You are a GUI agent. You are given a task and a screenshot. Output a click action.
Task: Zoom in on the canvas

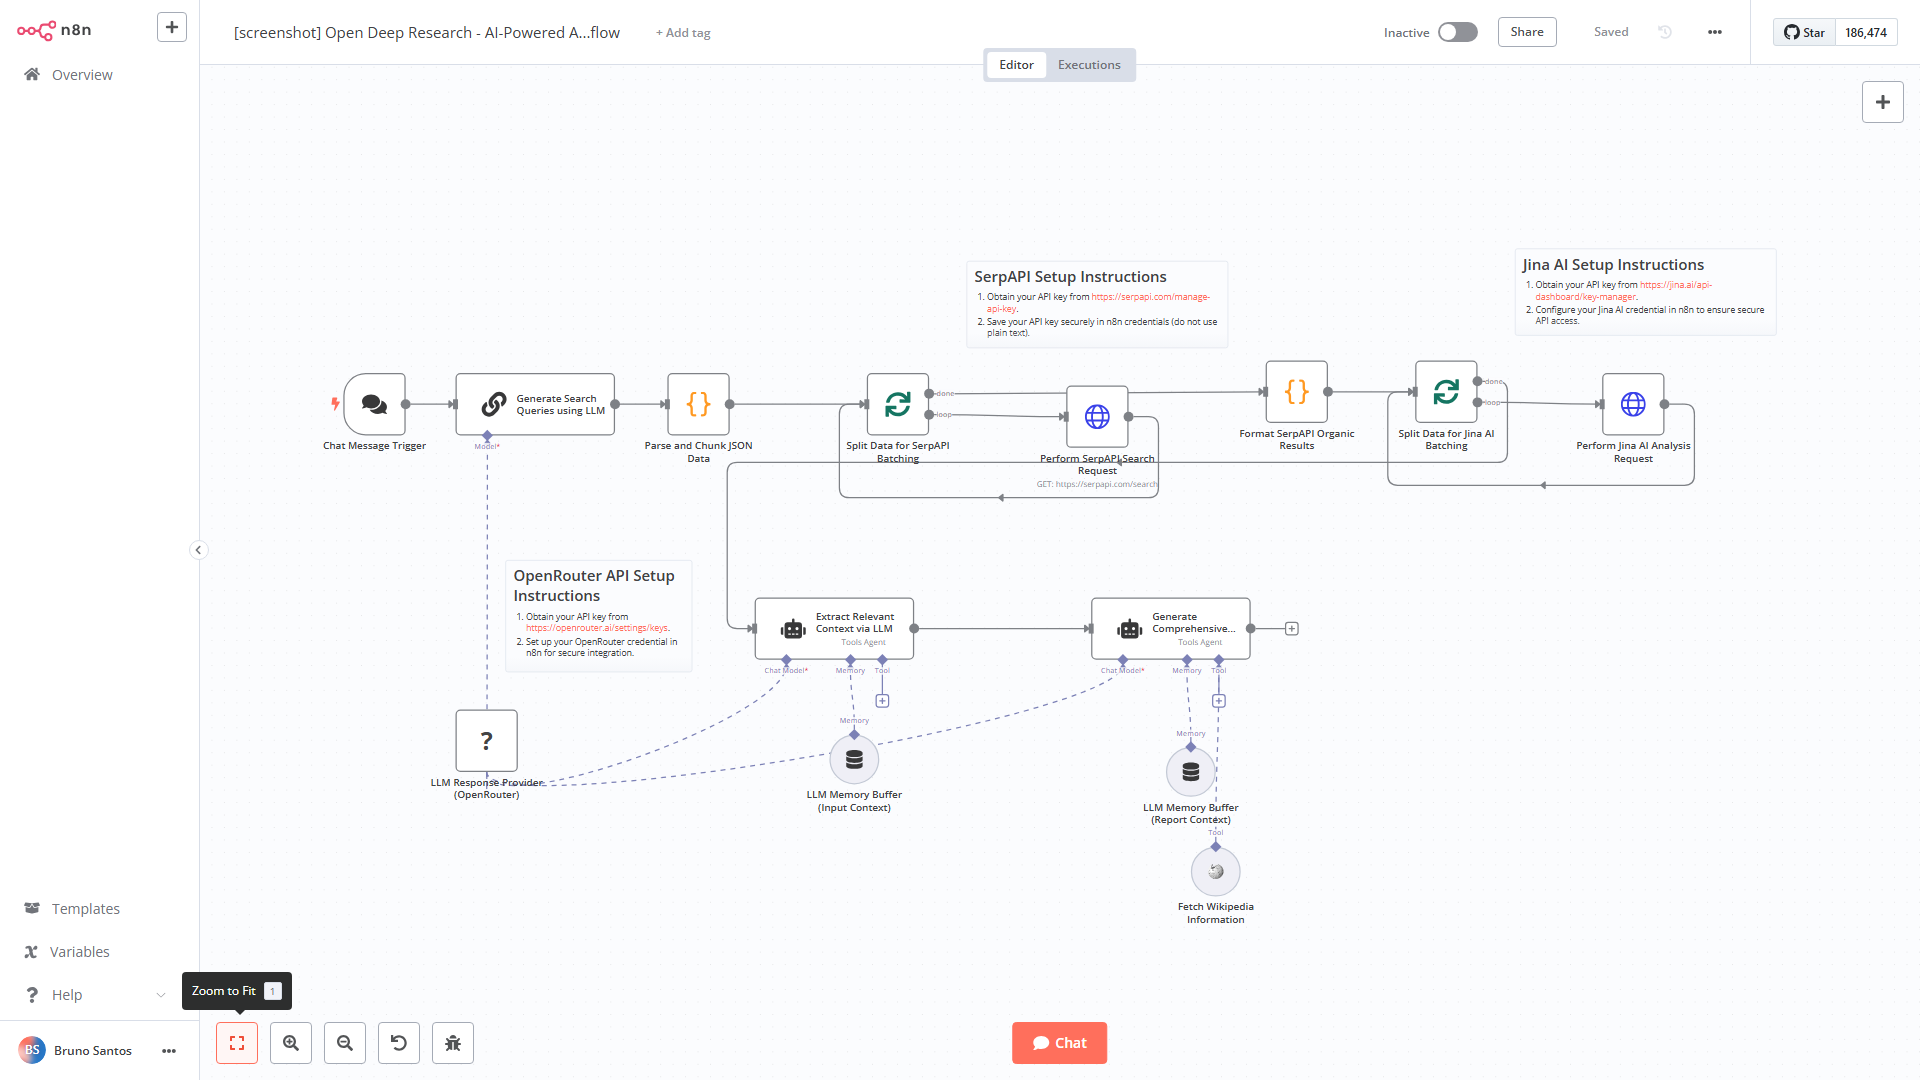tap(291, 1043)
